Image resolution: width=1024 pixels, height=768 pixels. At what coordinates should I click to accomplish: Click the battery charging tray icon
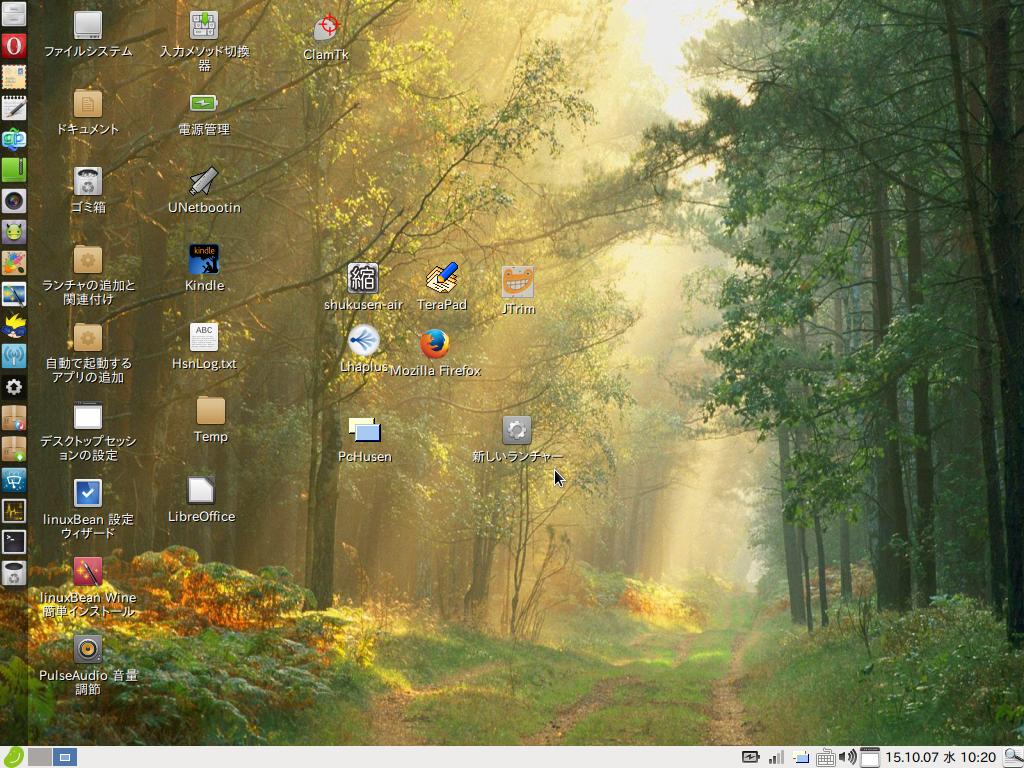(750, 758)
